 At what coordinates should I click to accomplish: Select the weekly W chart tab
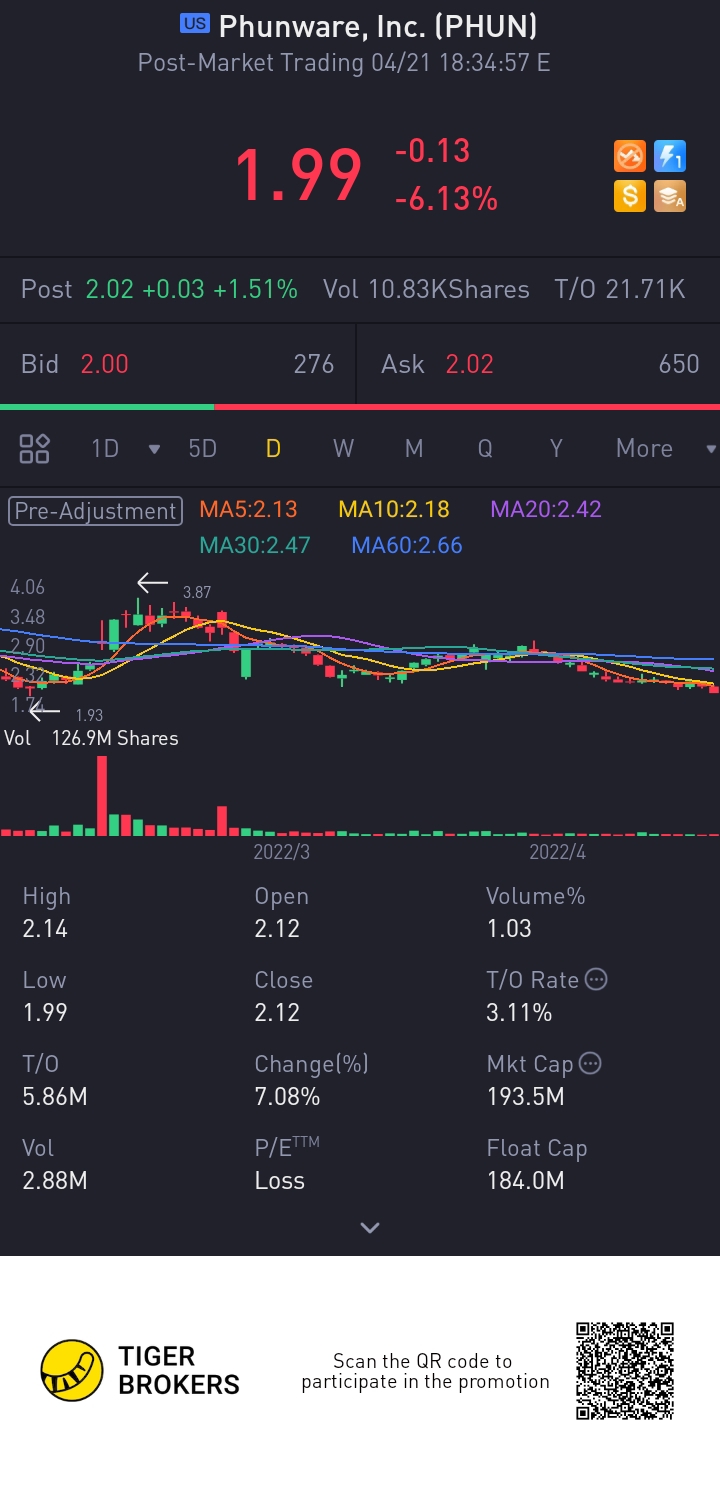pos(343,448)
